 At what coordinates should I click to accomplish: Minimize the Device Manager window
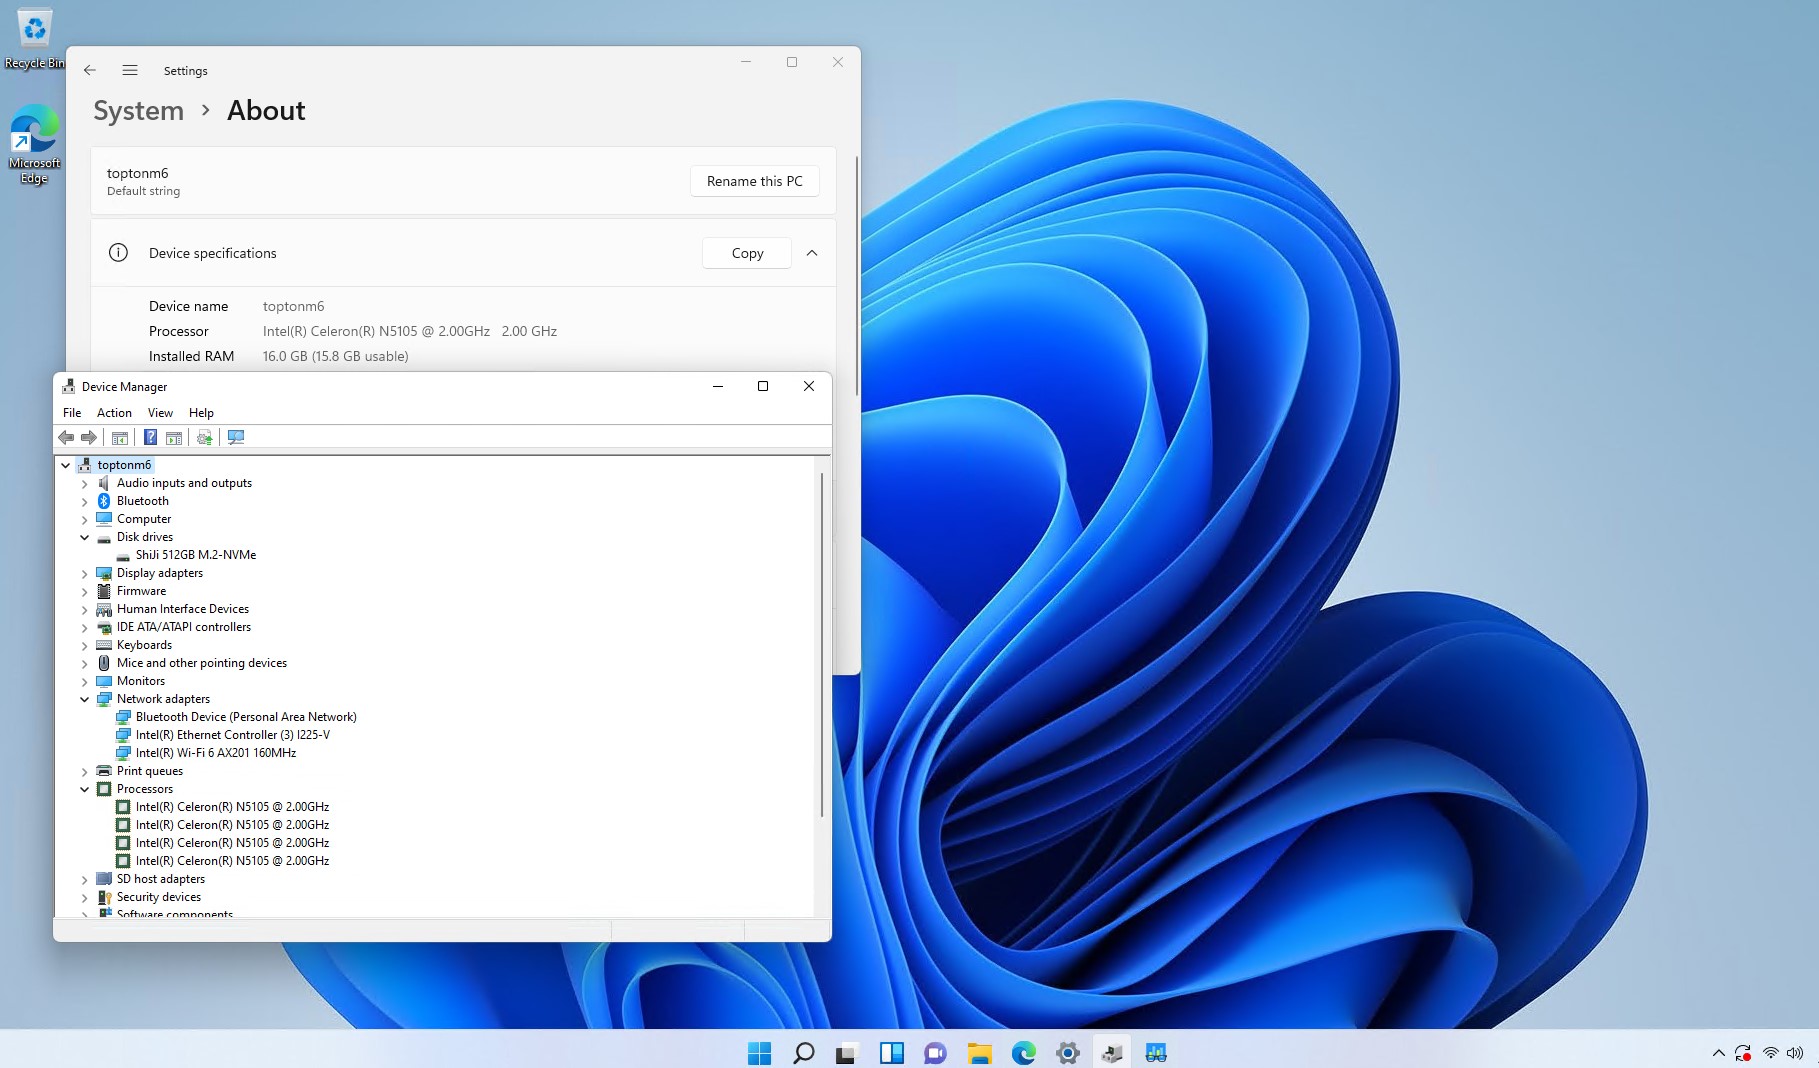pos(718,386)
